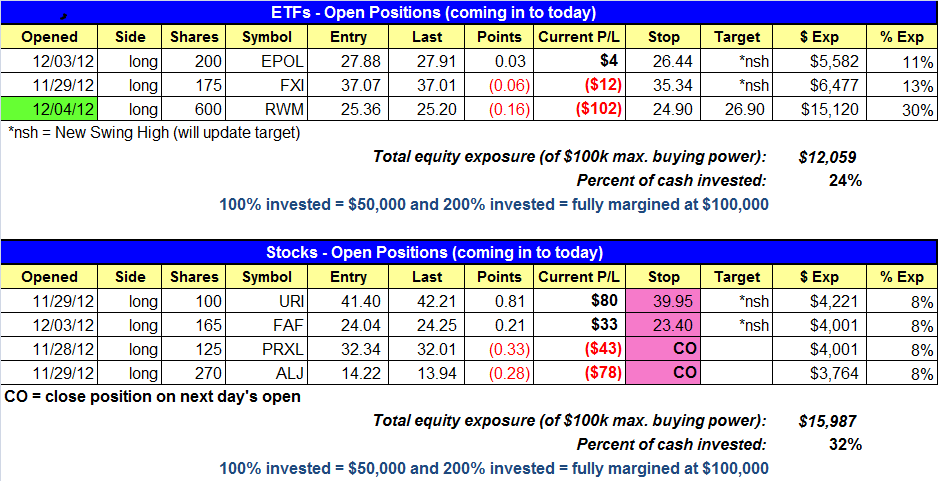938x481 pixels.
Task: Select the $12,059 total equity exposure value
Action: 827,156
